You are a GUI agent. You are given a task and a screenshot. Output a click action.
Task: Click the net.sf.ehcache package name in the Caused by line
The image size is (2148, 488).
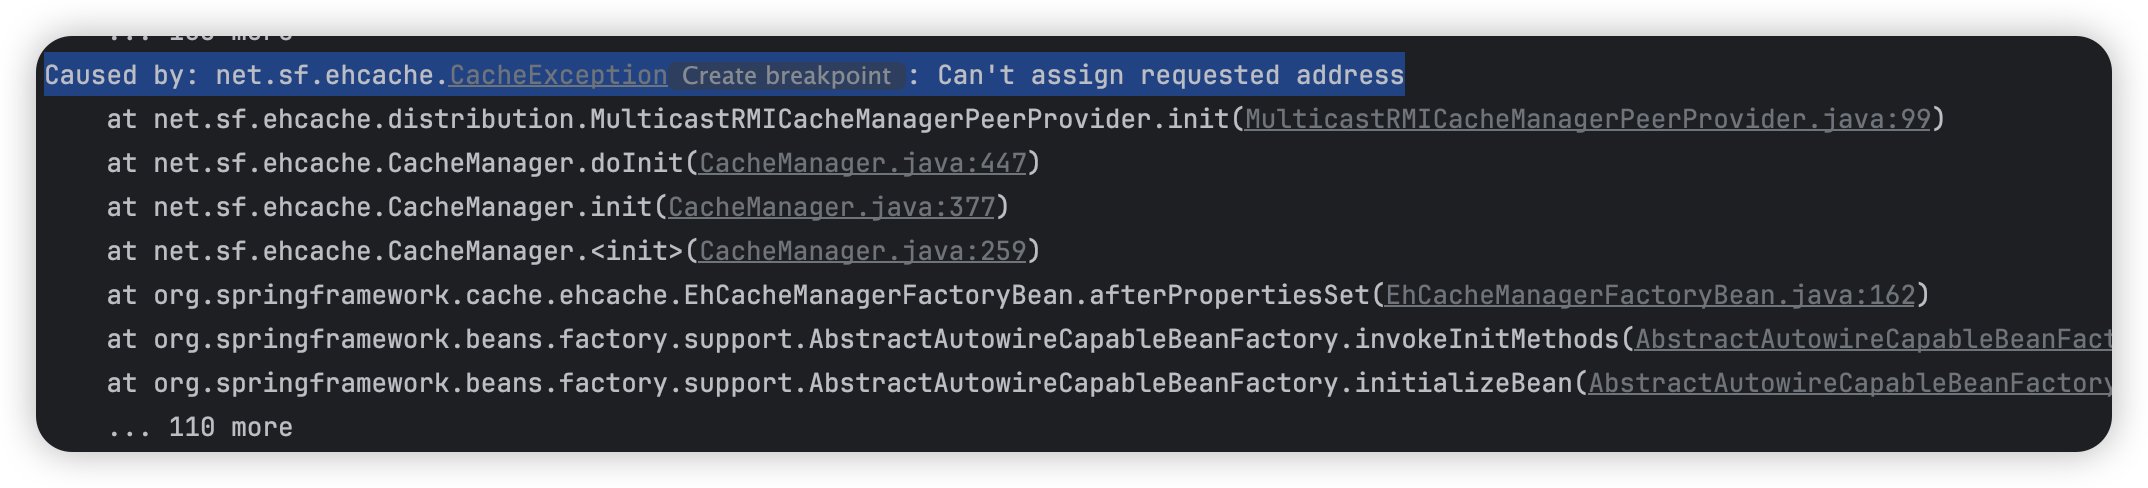point(325,75)
